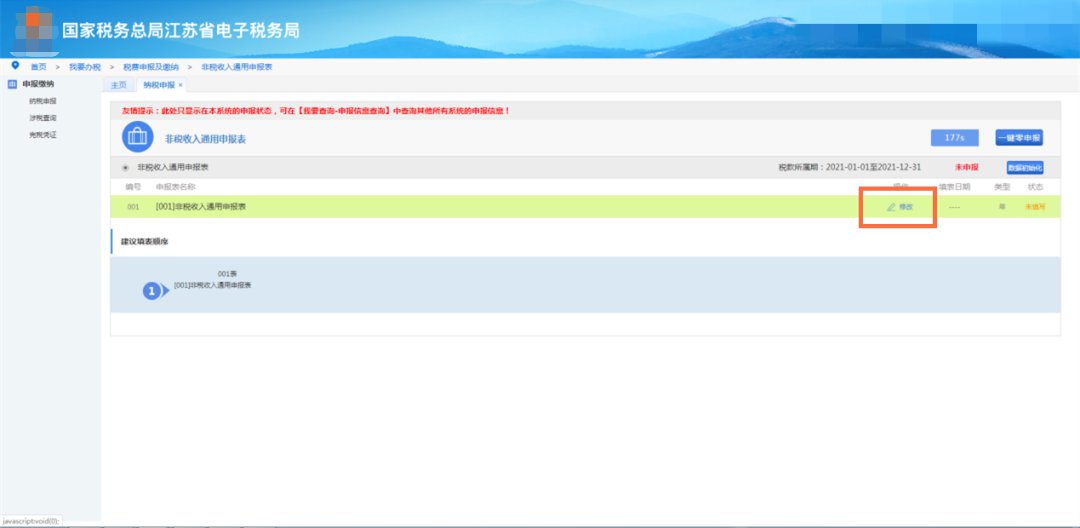Close the 纳税申报 tab
The height and width of the screenshot is (528, 1080).
point(180,85)
